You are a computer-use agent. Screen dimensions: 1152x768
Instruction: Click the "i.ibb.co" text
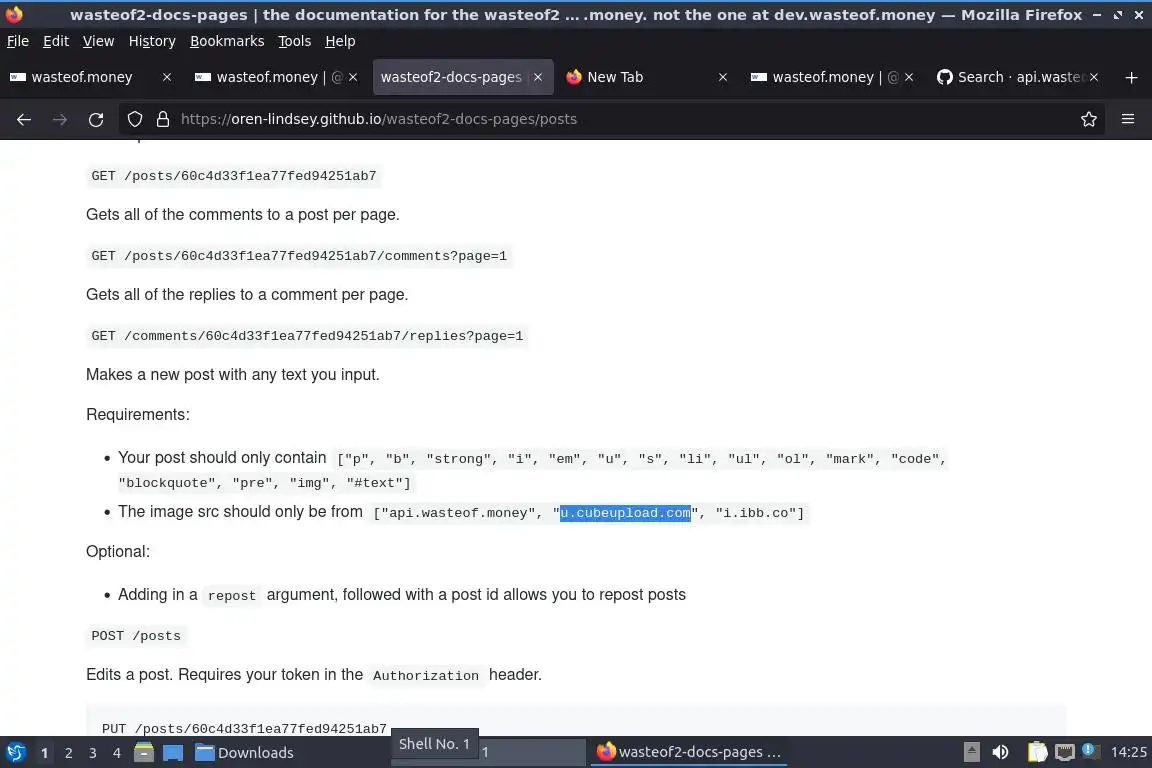pos(755,513)
